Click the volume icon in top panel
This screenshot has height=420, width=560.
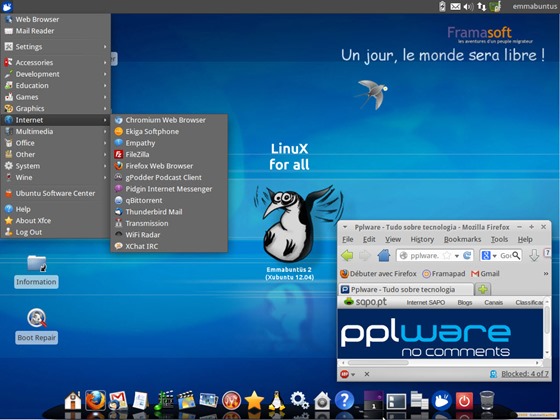pos(468,6)
